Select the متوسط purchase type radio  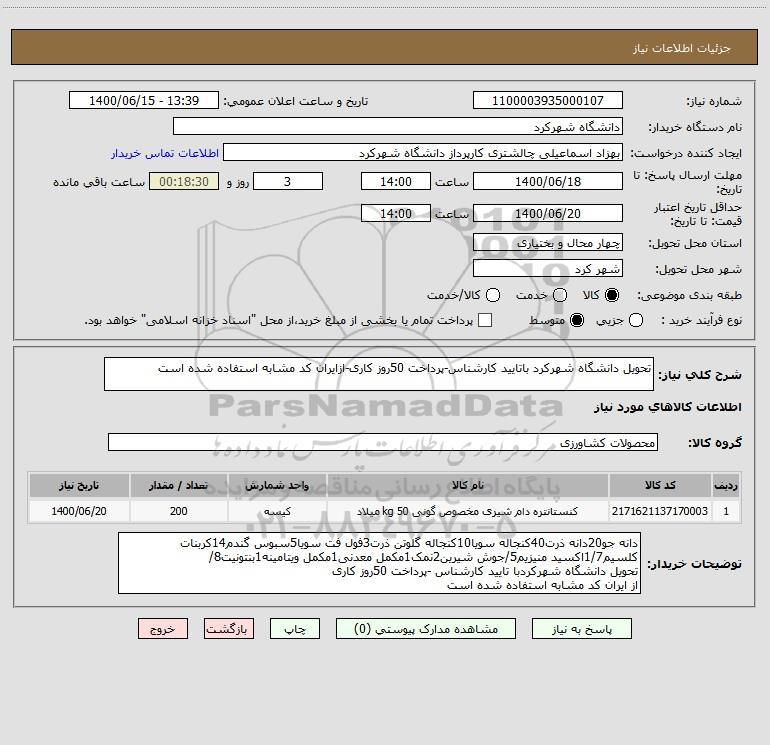click(577, 320)
